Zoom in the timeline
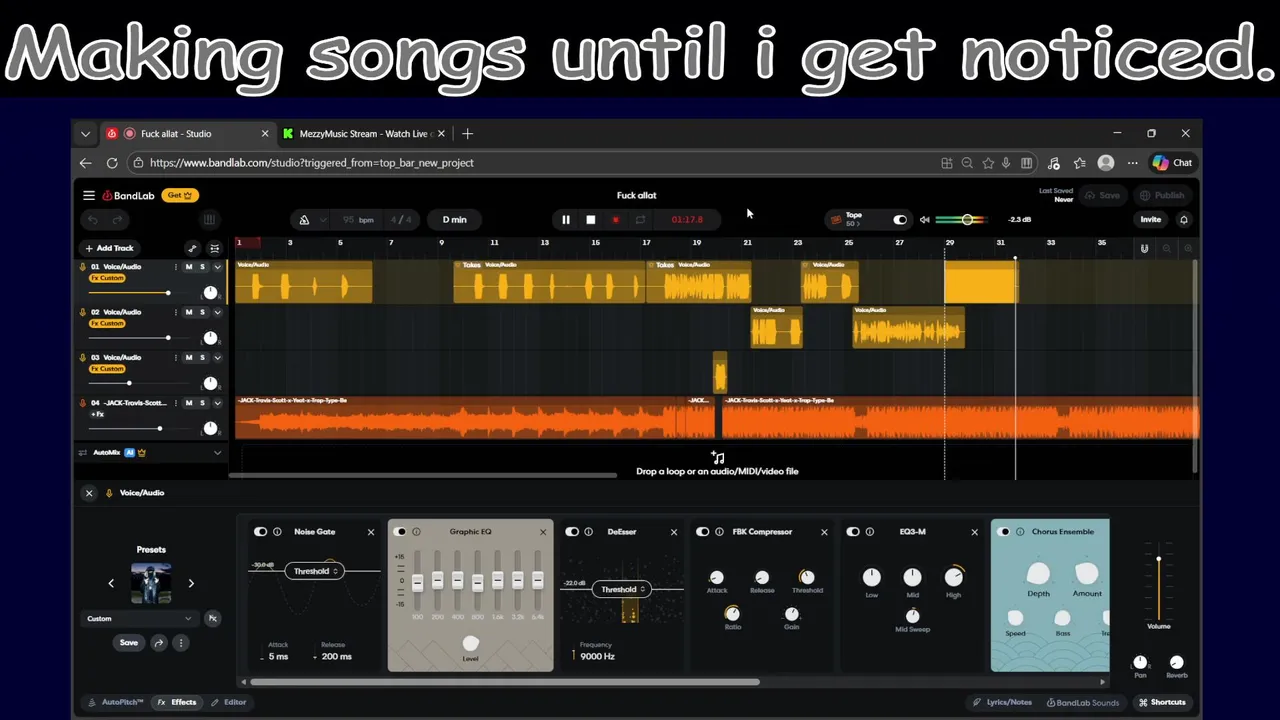1280x720 pixels. point(1188,248)
